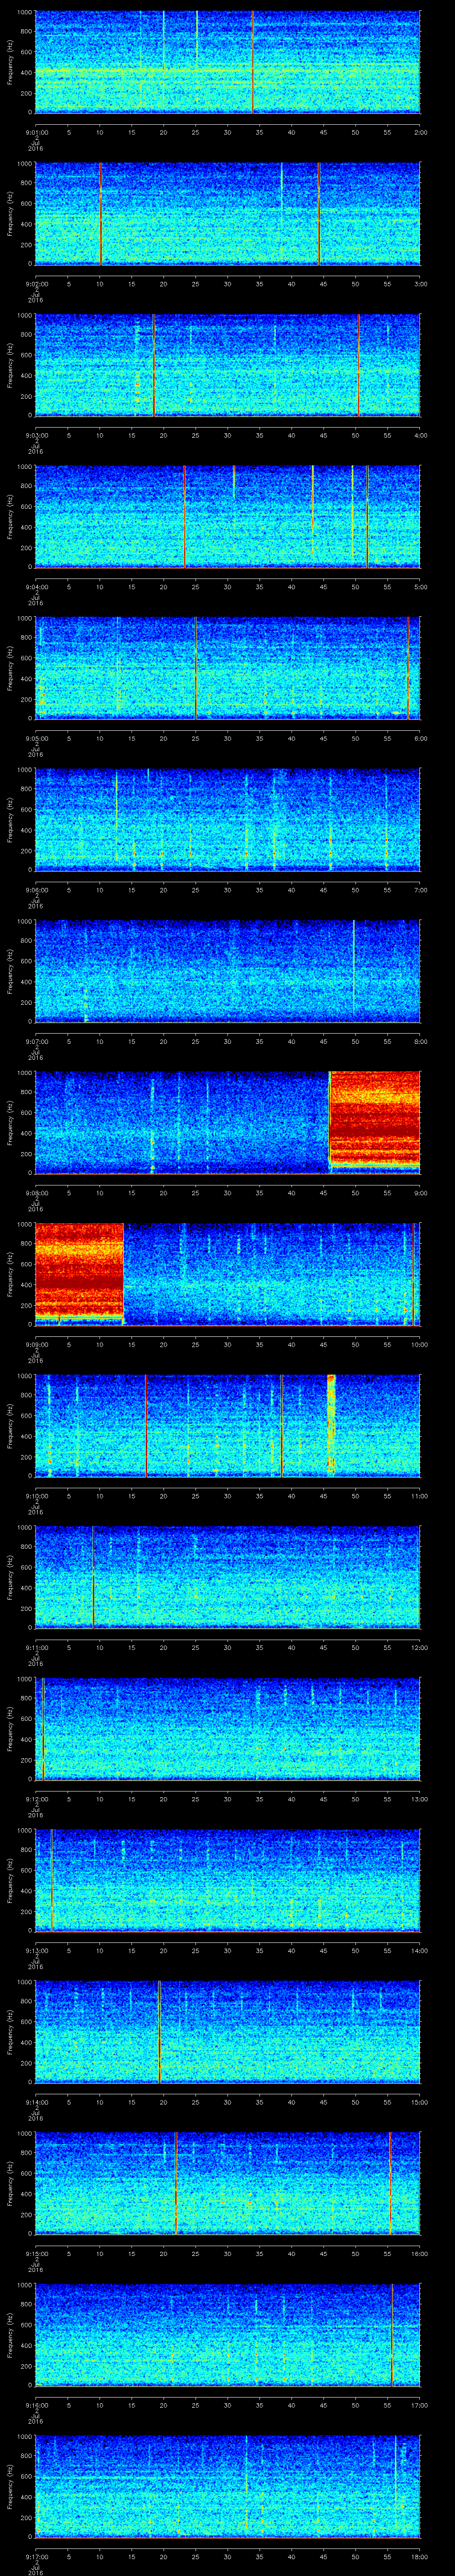Click the 9:07:00 start time label

pyautogui.click(x=36, y=1041)
